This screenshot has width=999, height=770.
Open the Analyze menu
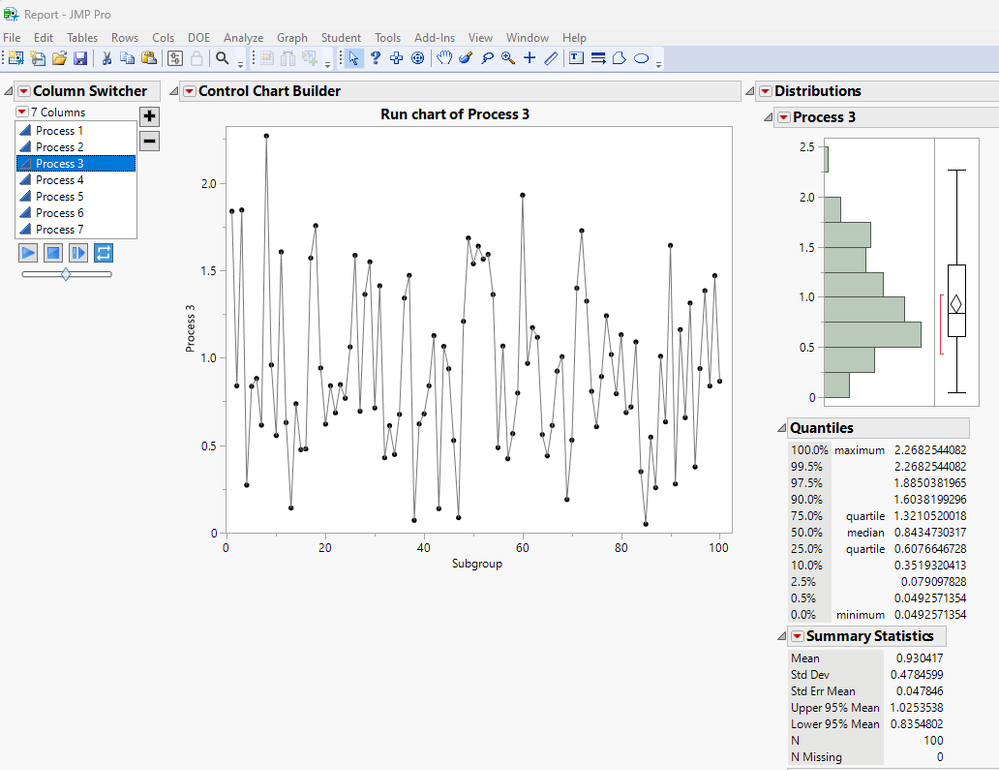click(x=243, y=38)
